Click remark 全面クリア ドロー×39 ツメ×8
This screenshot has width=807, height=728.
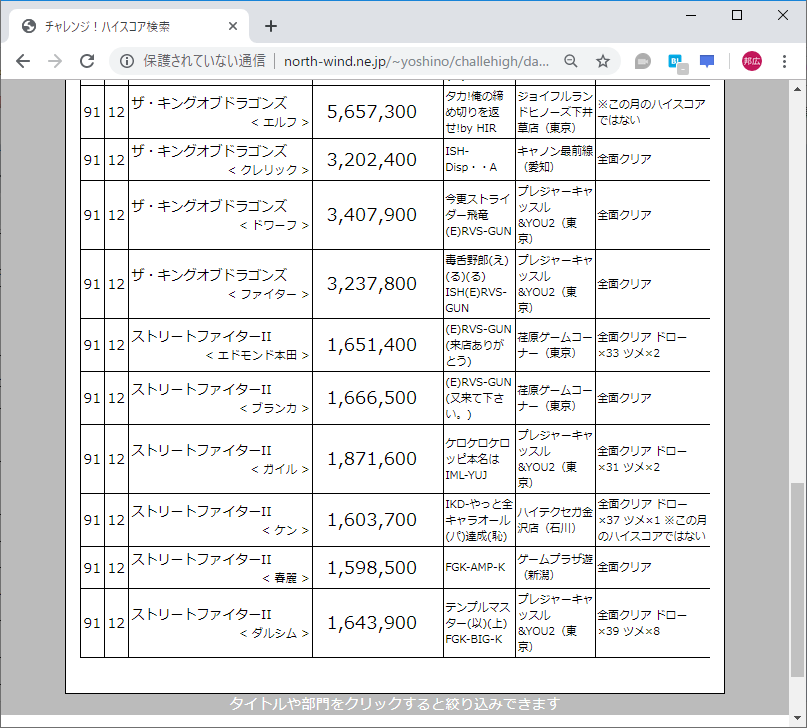(x=642, y=623)
